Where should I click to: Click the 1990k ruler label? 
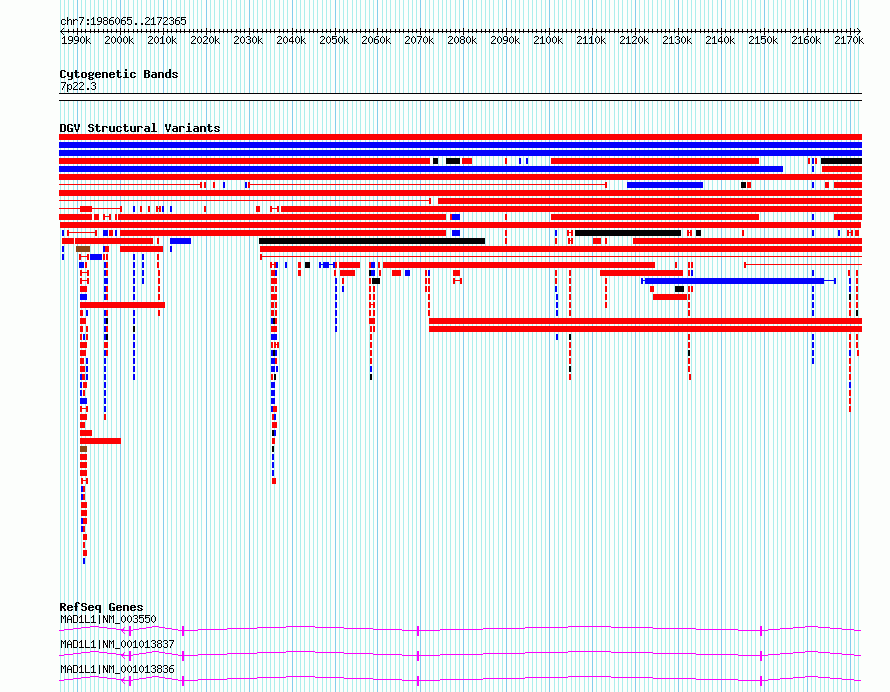pyautogui.click(x=76, y=40)
